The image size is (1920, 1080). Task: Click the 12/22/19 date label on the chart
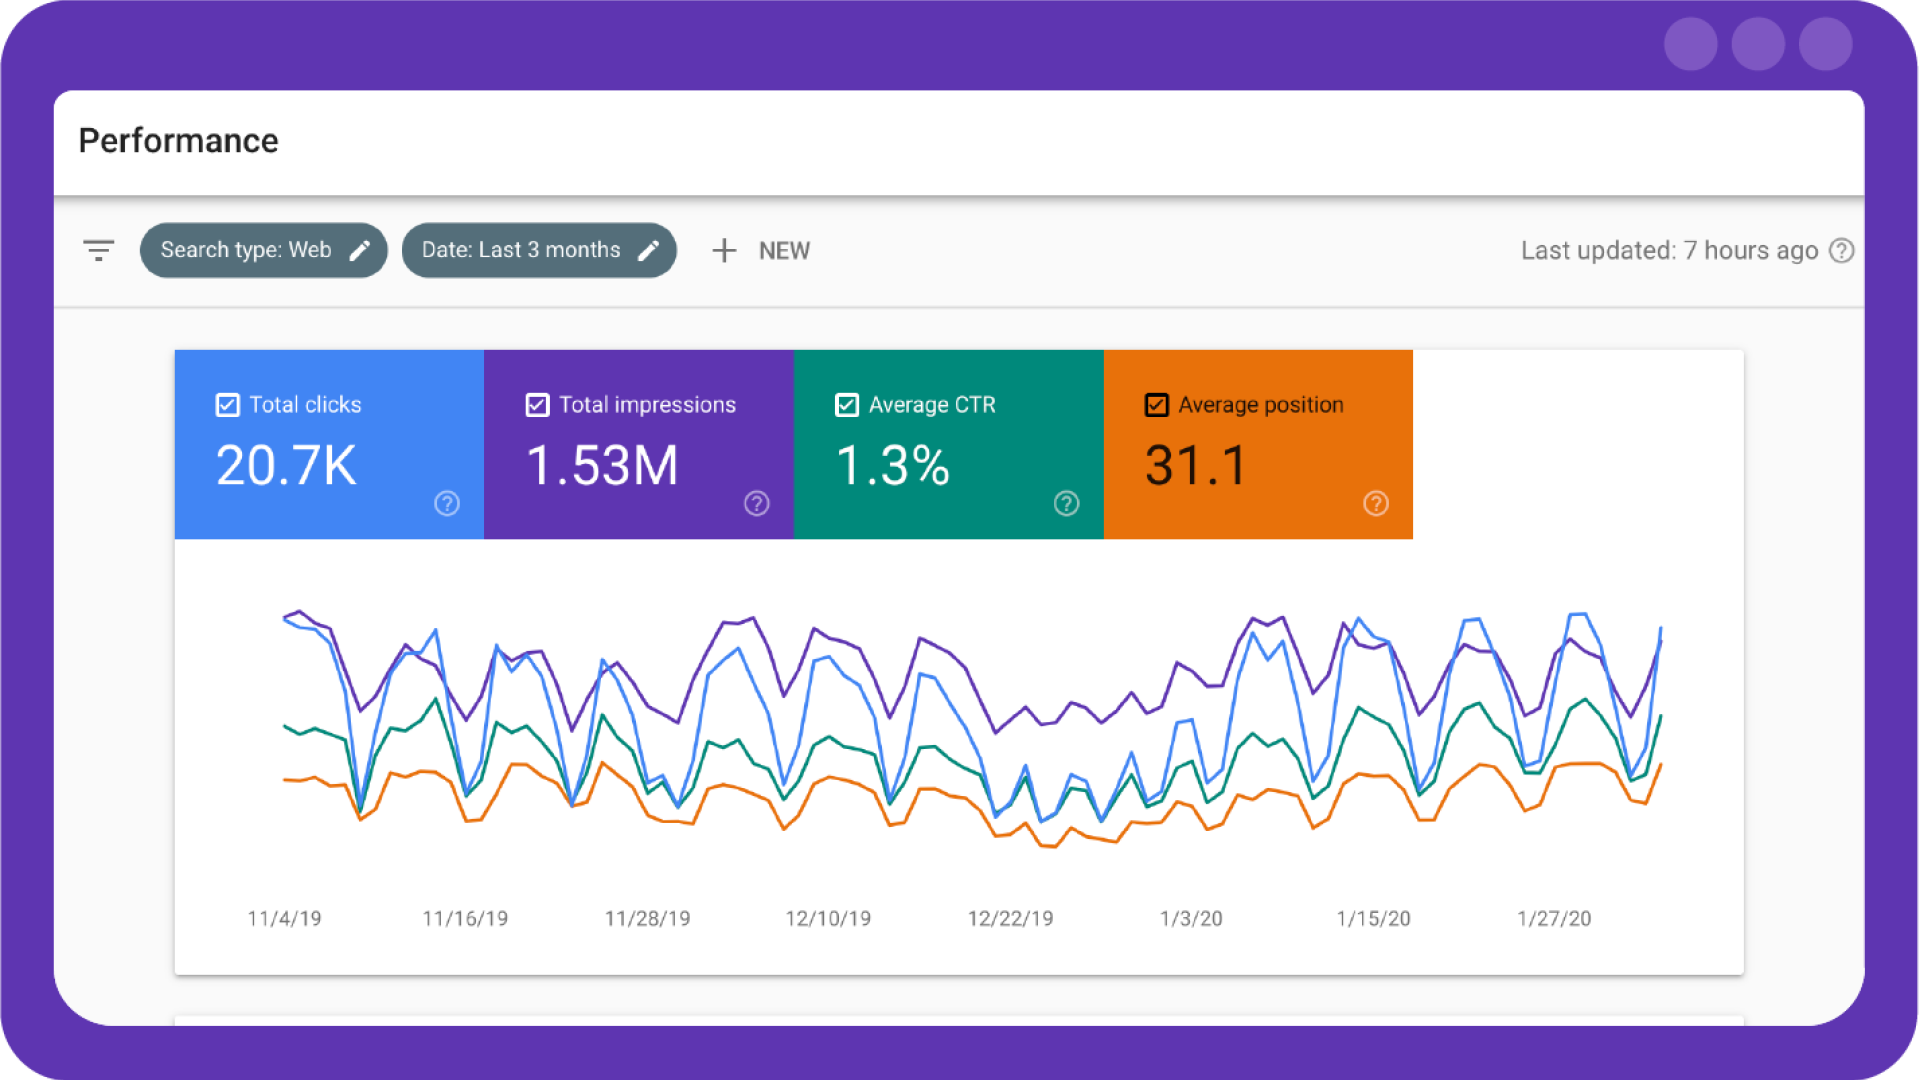[1010, 918]
